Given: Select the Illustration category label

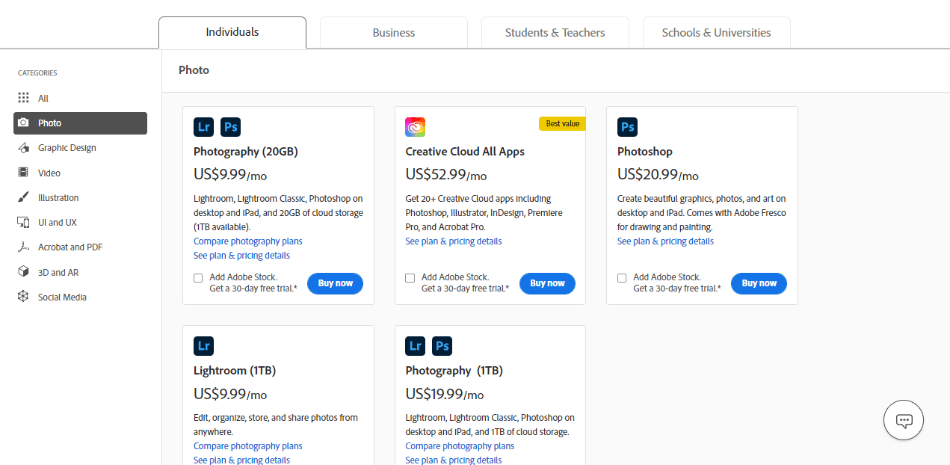Looking at the screenshot, I should [x=58, y=198].
